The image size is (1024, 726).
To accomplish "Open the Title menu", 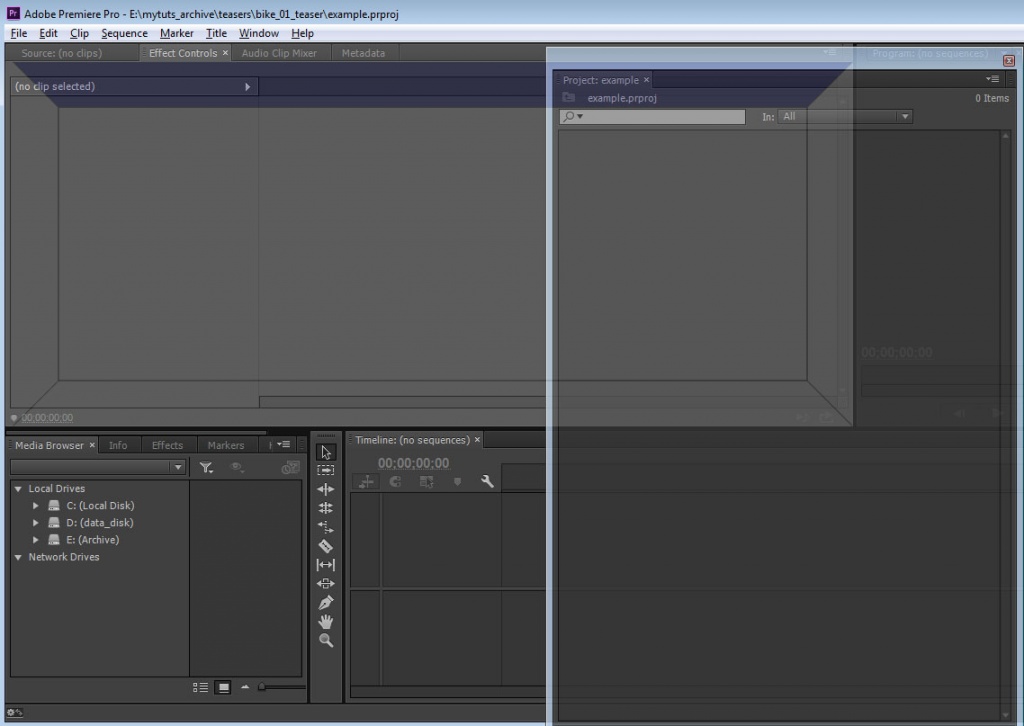I will (216, 33).
